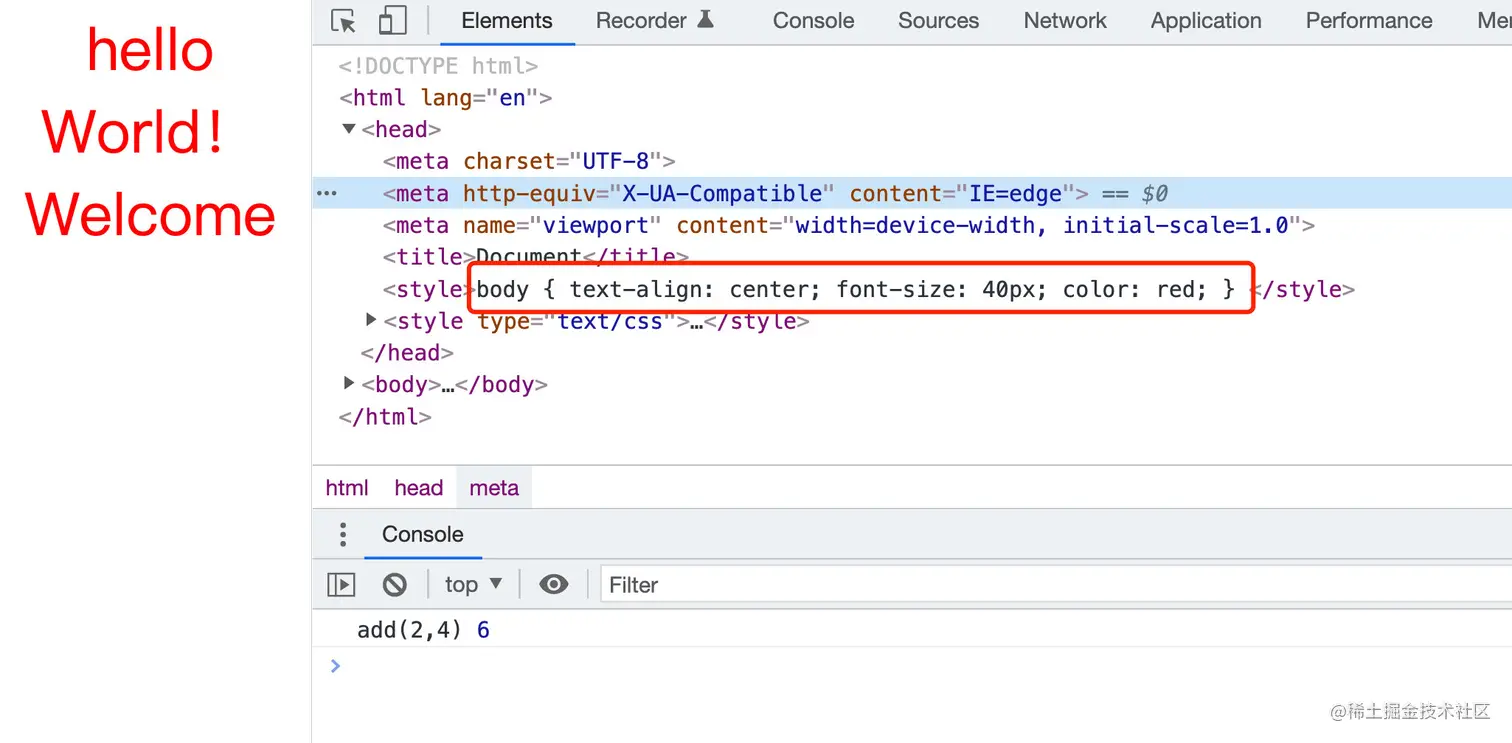Click the body style rule text
The height and width of the screenshot is (743, 1512).
click(856, 289)
